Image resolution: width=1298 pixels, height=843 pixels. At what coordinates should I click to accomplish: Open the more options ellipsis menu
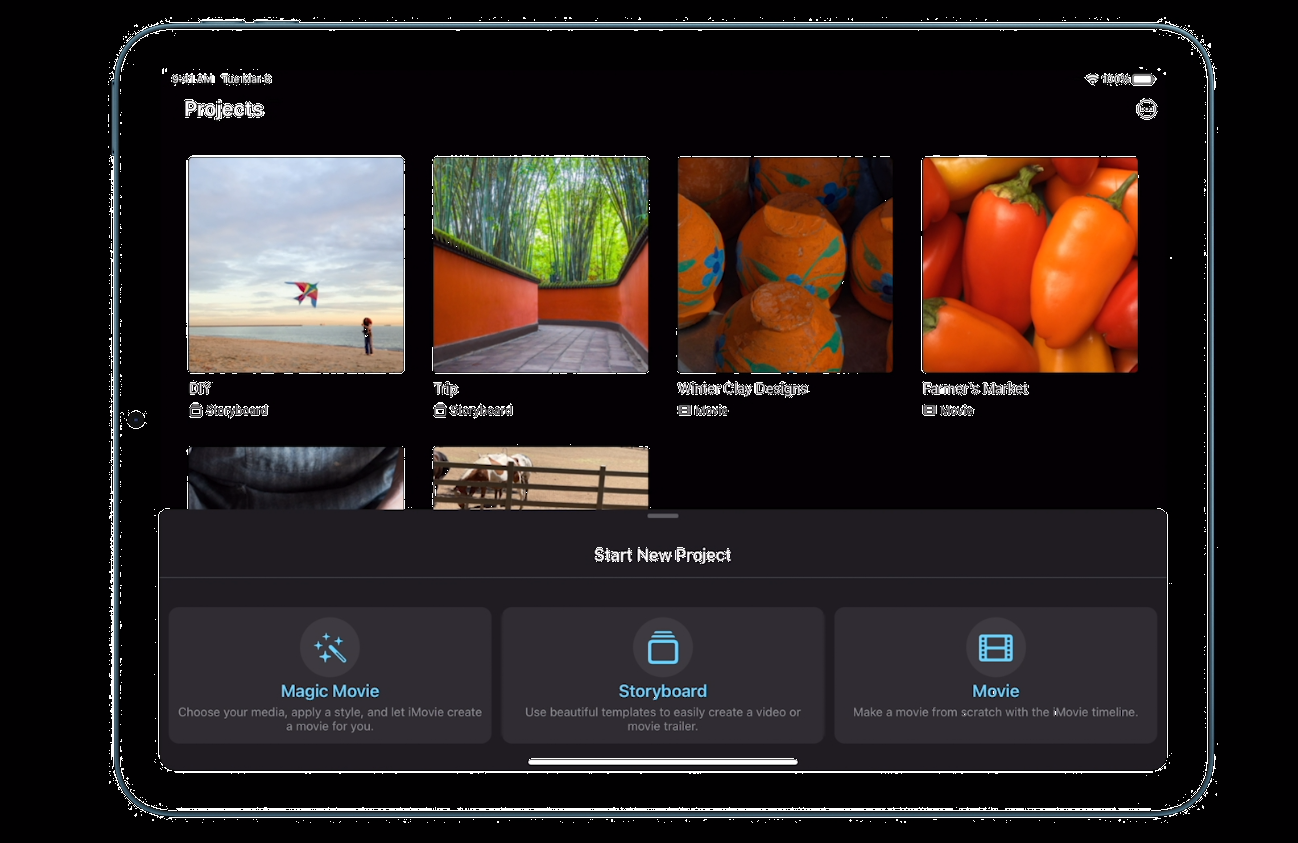(x=1146, y=109)
